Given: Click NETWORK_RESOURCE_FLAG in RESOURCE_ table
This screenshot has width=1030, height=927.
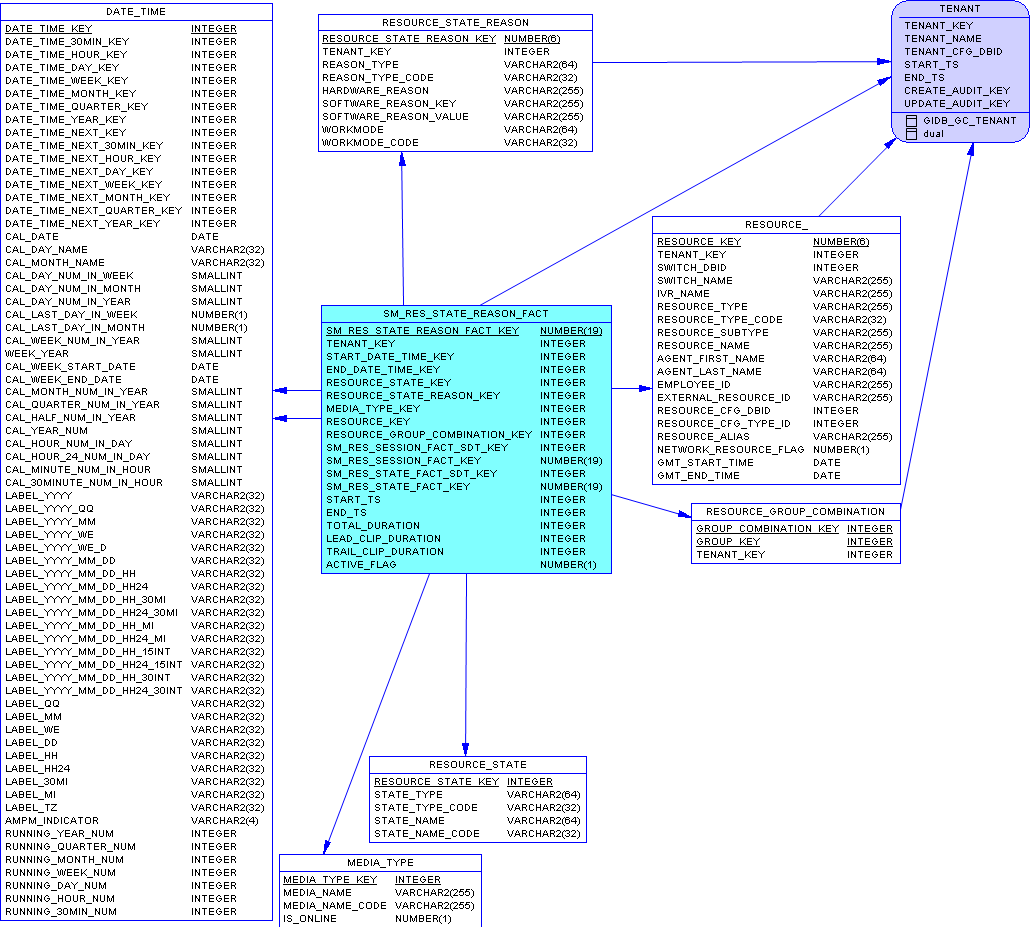Looking at the screenshot, I should tap(730, 450).
